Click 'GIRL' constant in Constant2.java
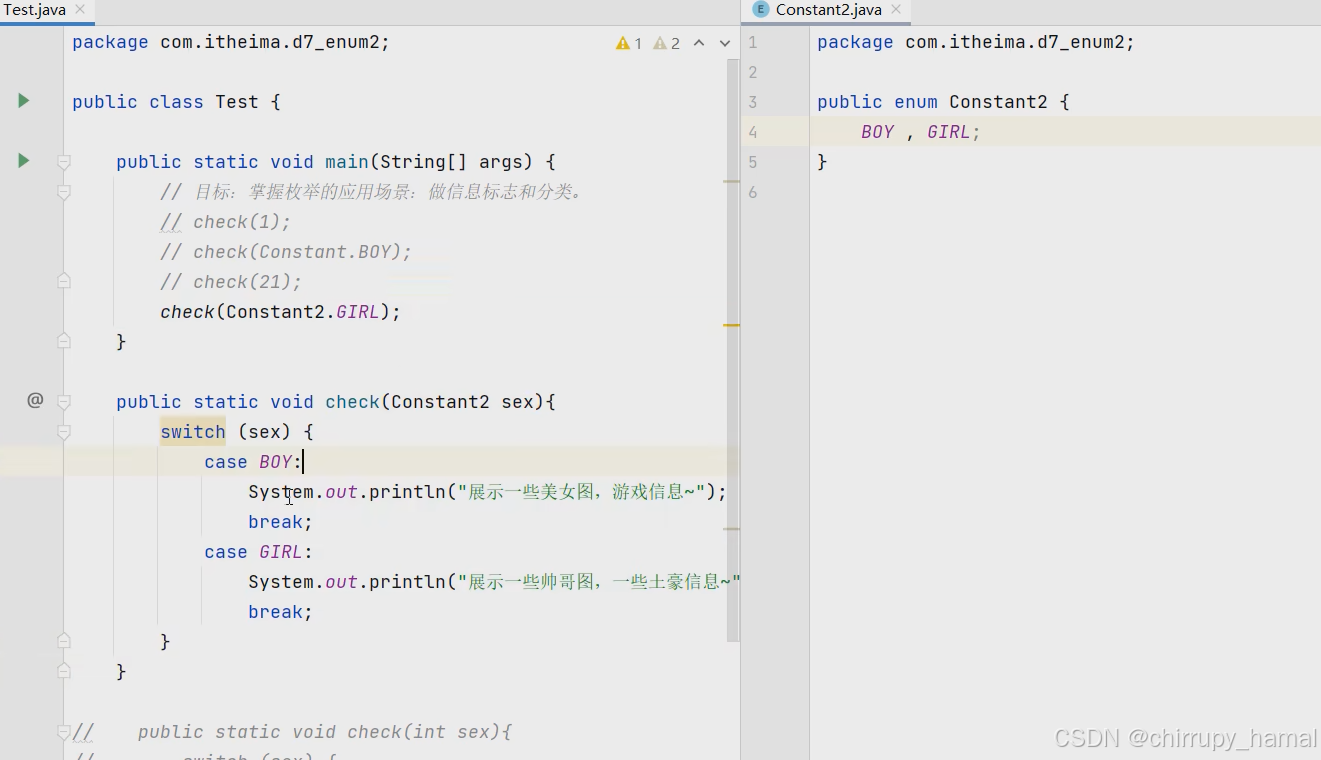This screenshot has height=760, width=1321. point(948,132)
